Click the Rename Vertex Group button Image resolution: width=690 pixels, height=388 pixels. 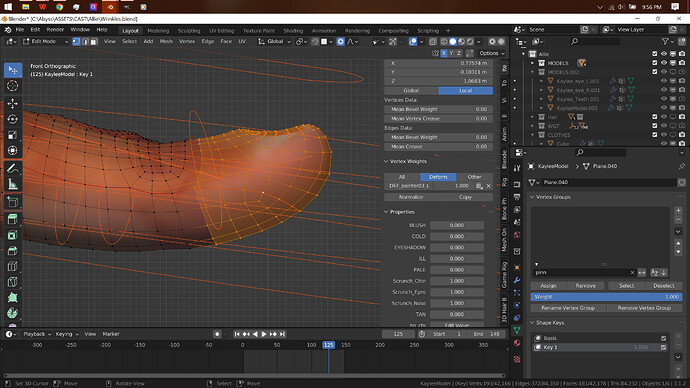568,308
